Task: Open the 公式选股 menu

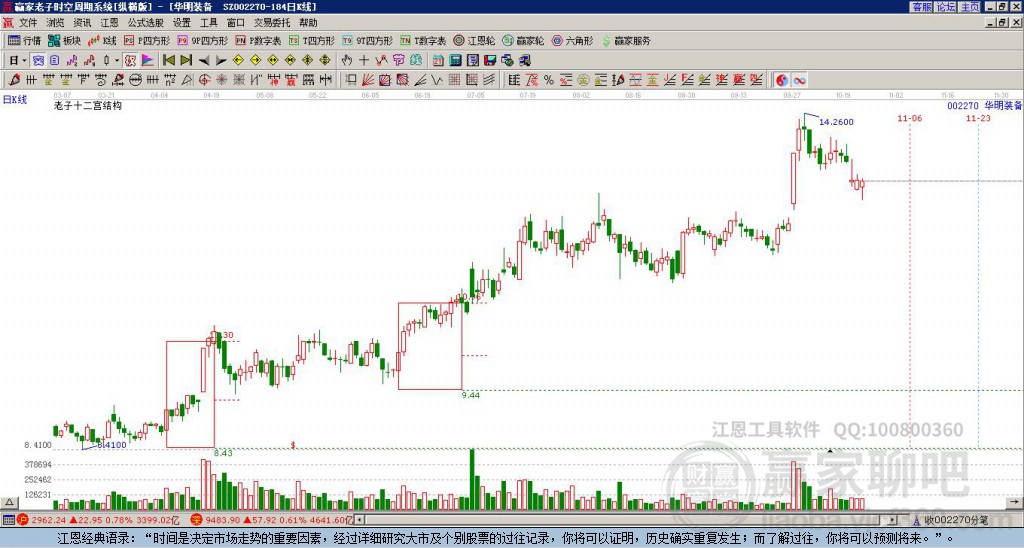Action: tap(146, 23)
